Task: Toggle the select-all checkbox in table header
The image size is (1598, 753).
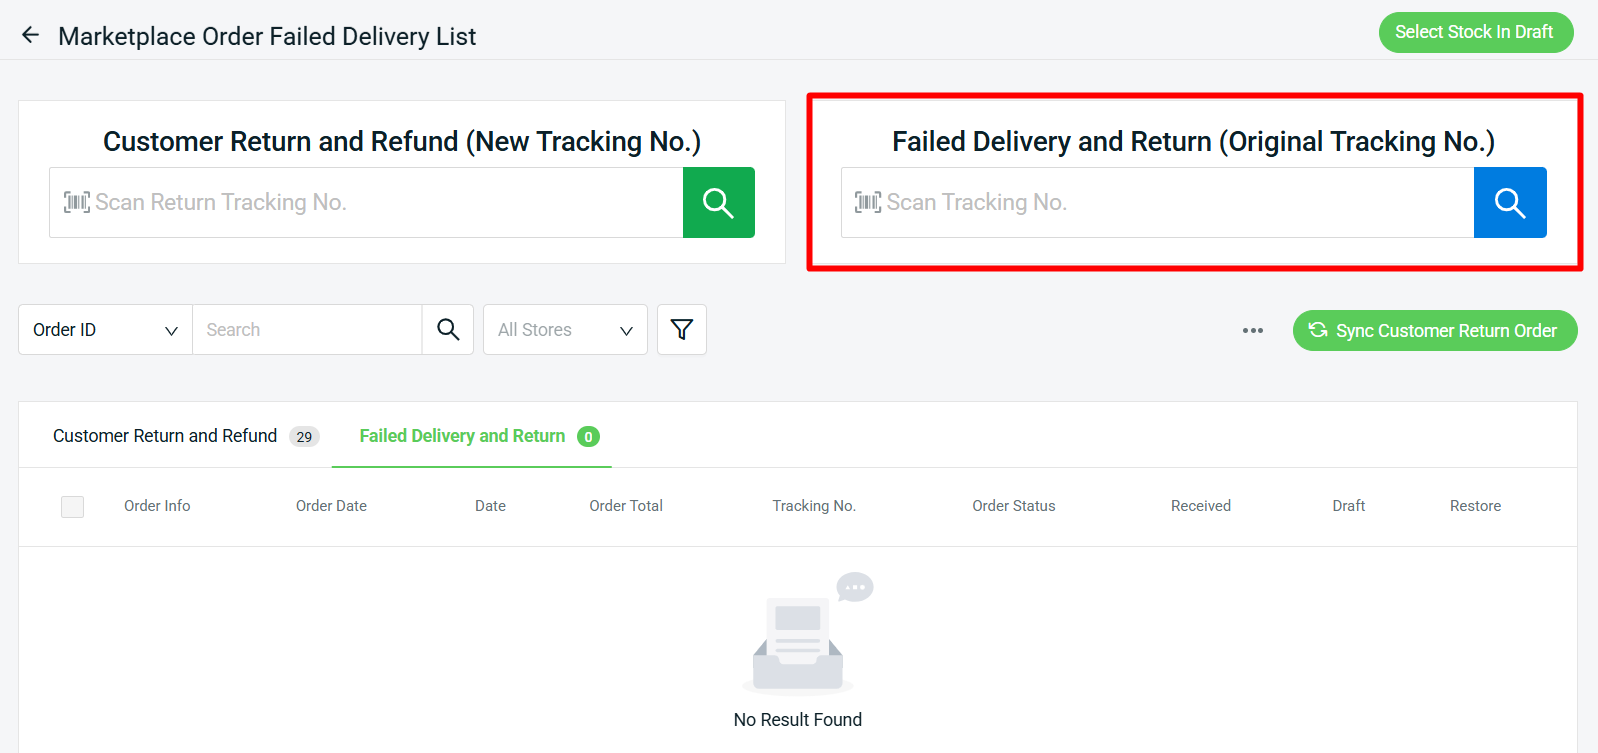Action: tap(72, 506)
